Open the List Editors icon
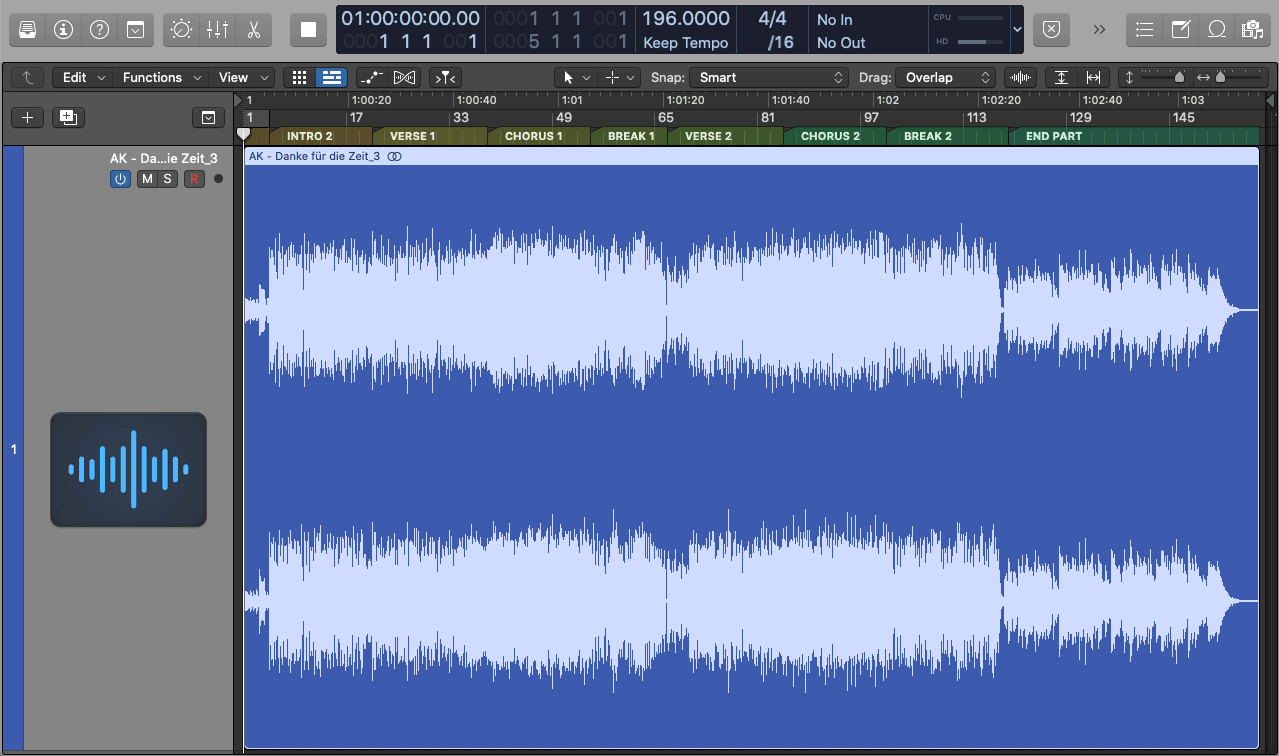Screen dimensions: 1279x756 click(x=1145, y=29)
